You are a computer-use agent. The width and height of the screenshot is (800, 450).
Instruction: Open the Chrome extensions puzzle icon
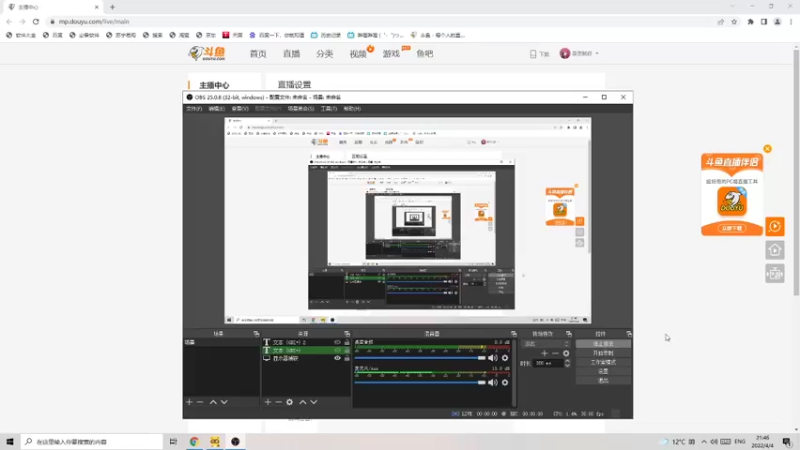(x=751, y=22)
